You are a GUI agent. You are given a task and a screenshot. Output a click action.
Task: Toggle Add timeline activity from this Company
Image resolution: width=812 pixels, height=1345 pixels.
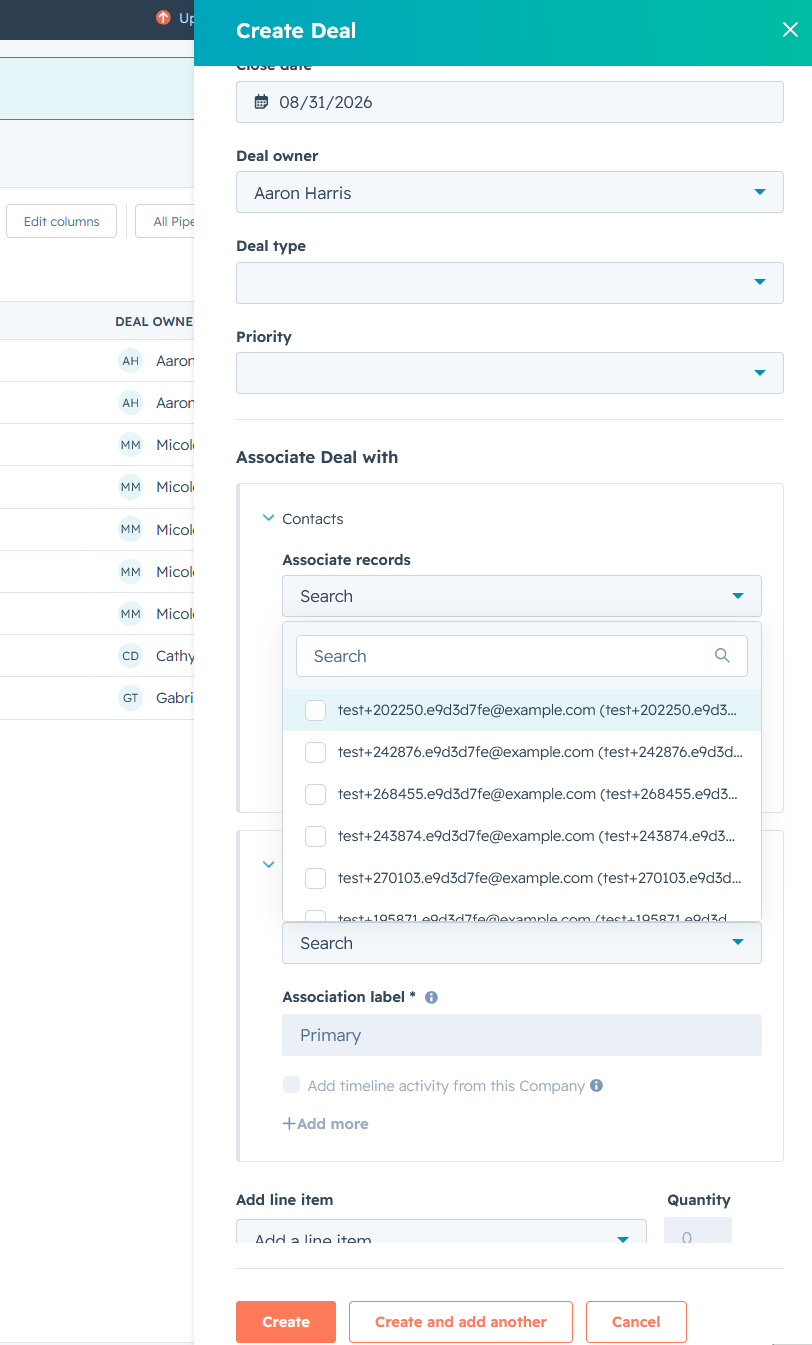tap(291, 1085)
